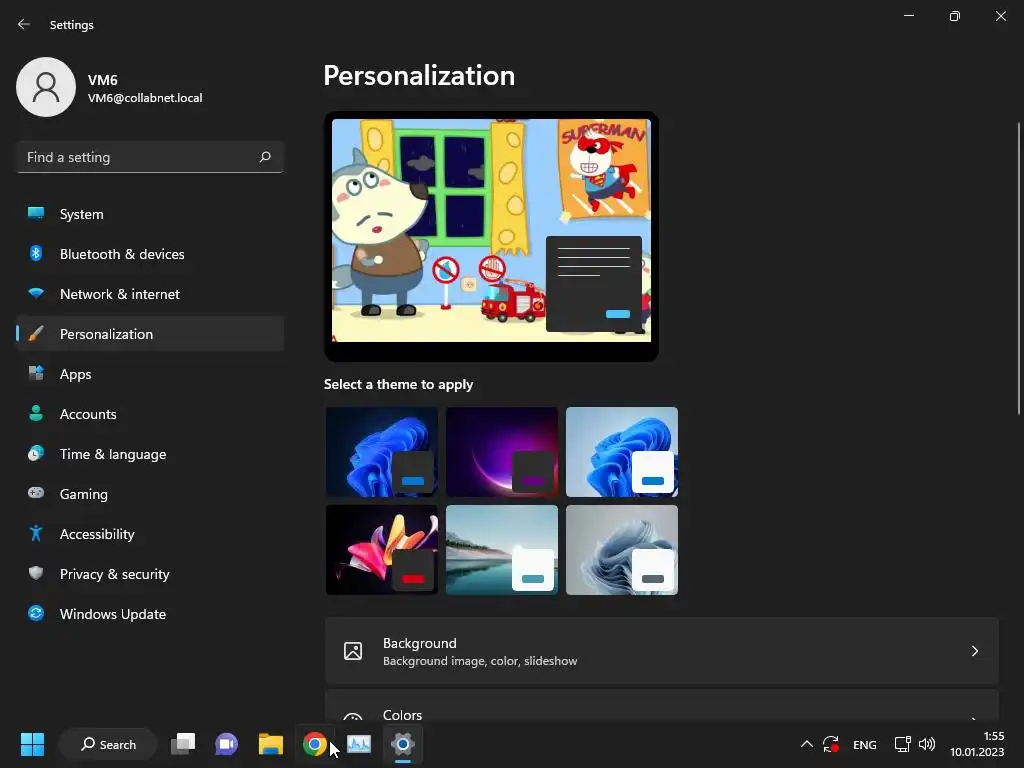Show hidden system tray icons
The image size is (1024, 768).
click(x=807, y=744)
